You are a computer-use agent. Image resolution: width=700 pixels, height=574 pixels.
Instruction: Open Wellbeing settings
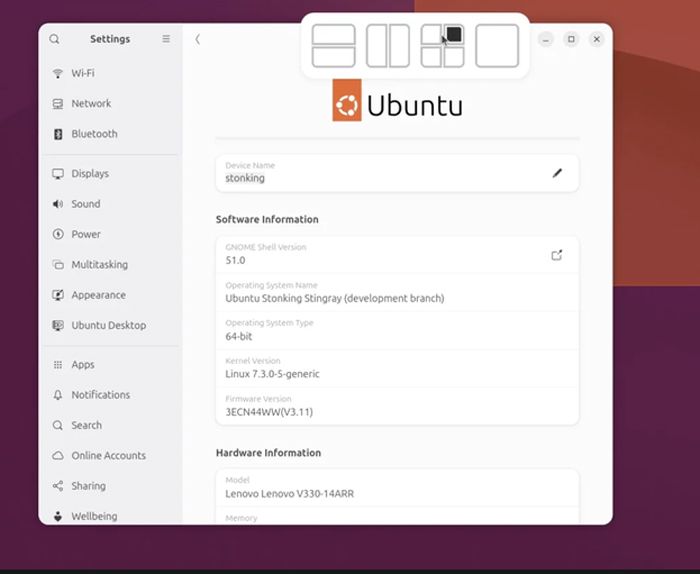pos(112,516)
